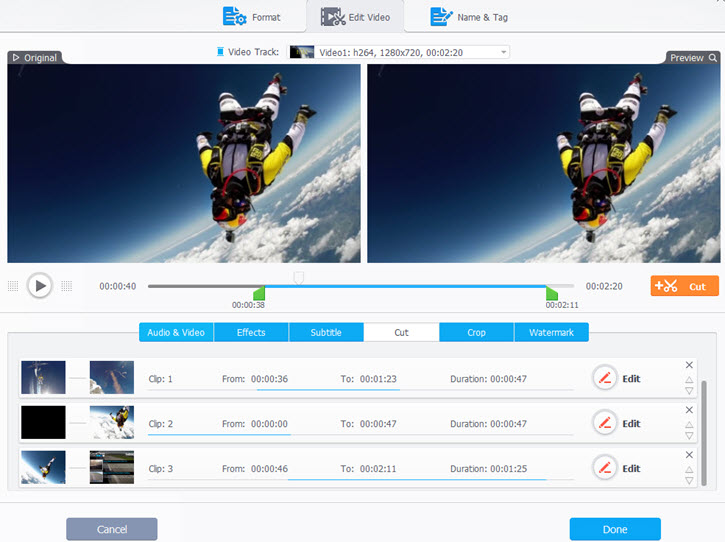Screen dimensions: 725x542
Task: Click the Cancel button
Action: (x=111, y=529)
